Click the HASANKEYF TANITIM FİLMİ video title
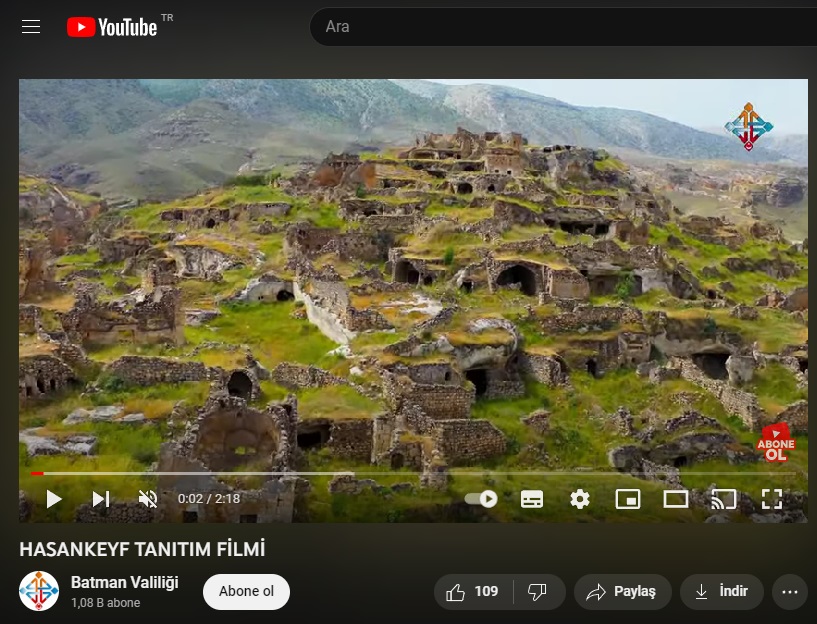This screenshot has width=817, height=624. [140, 549]
